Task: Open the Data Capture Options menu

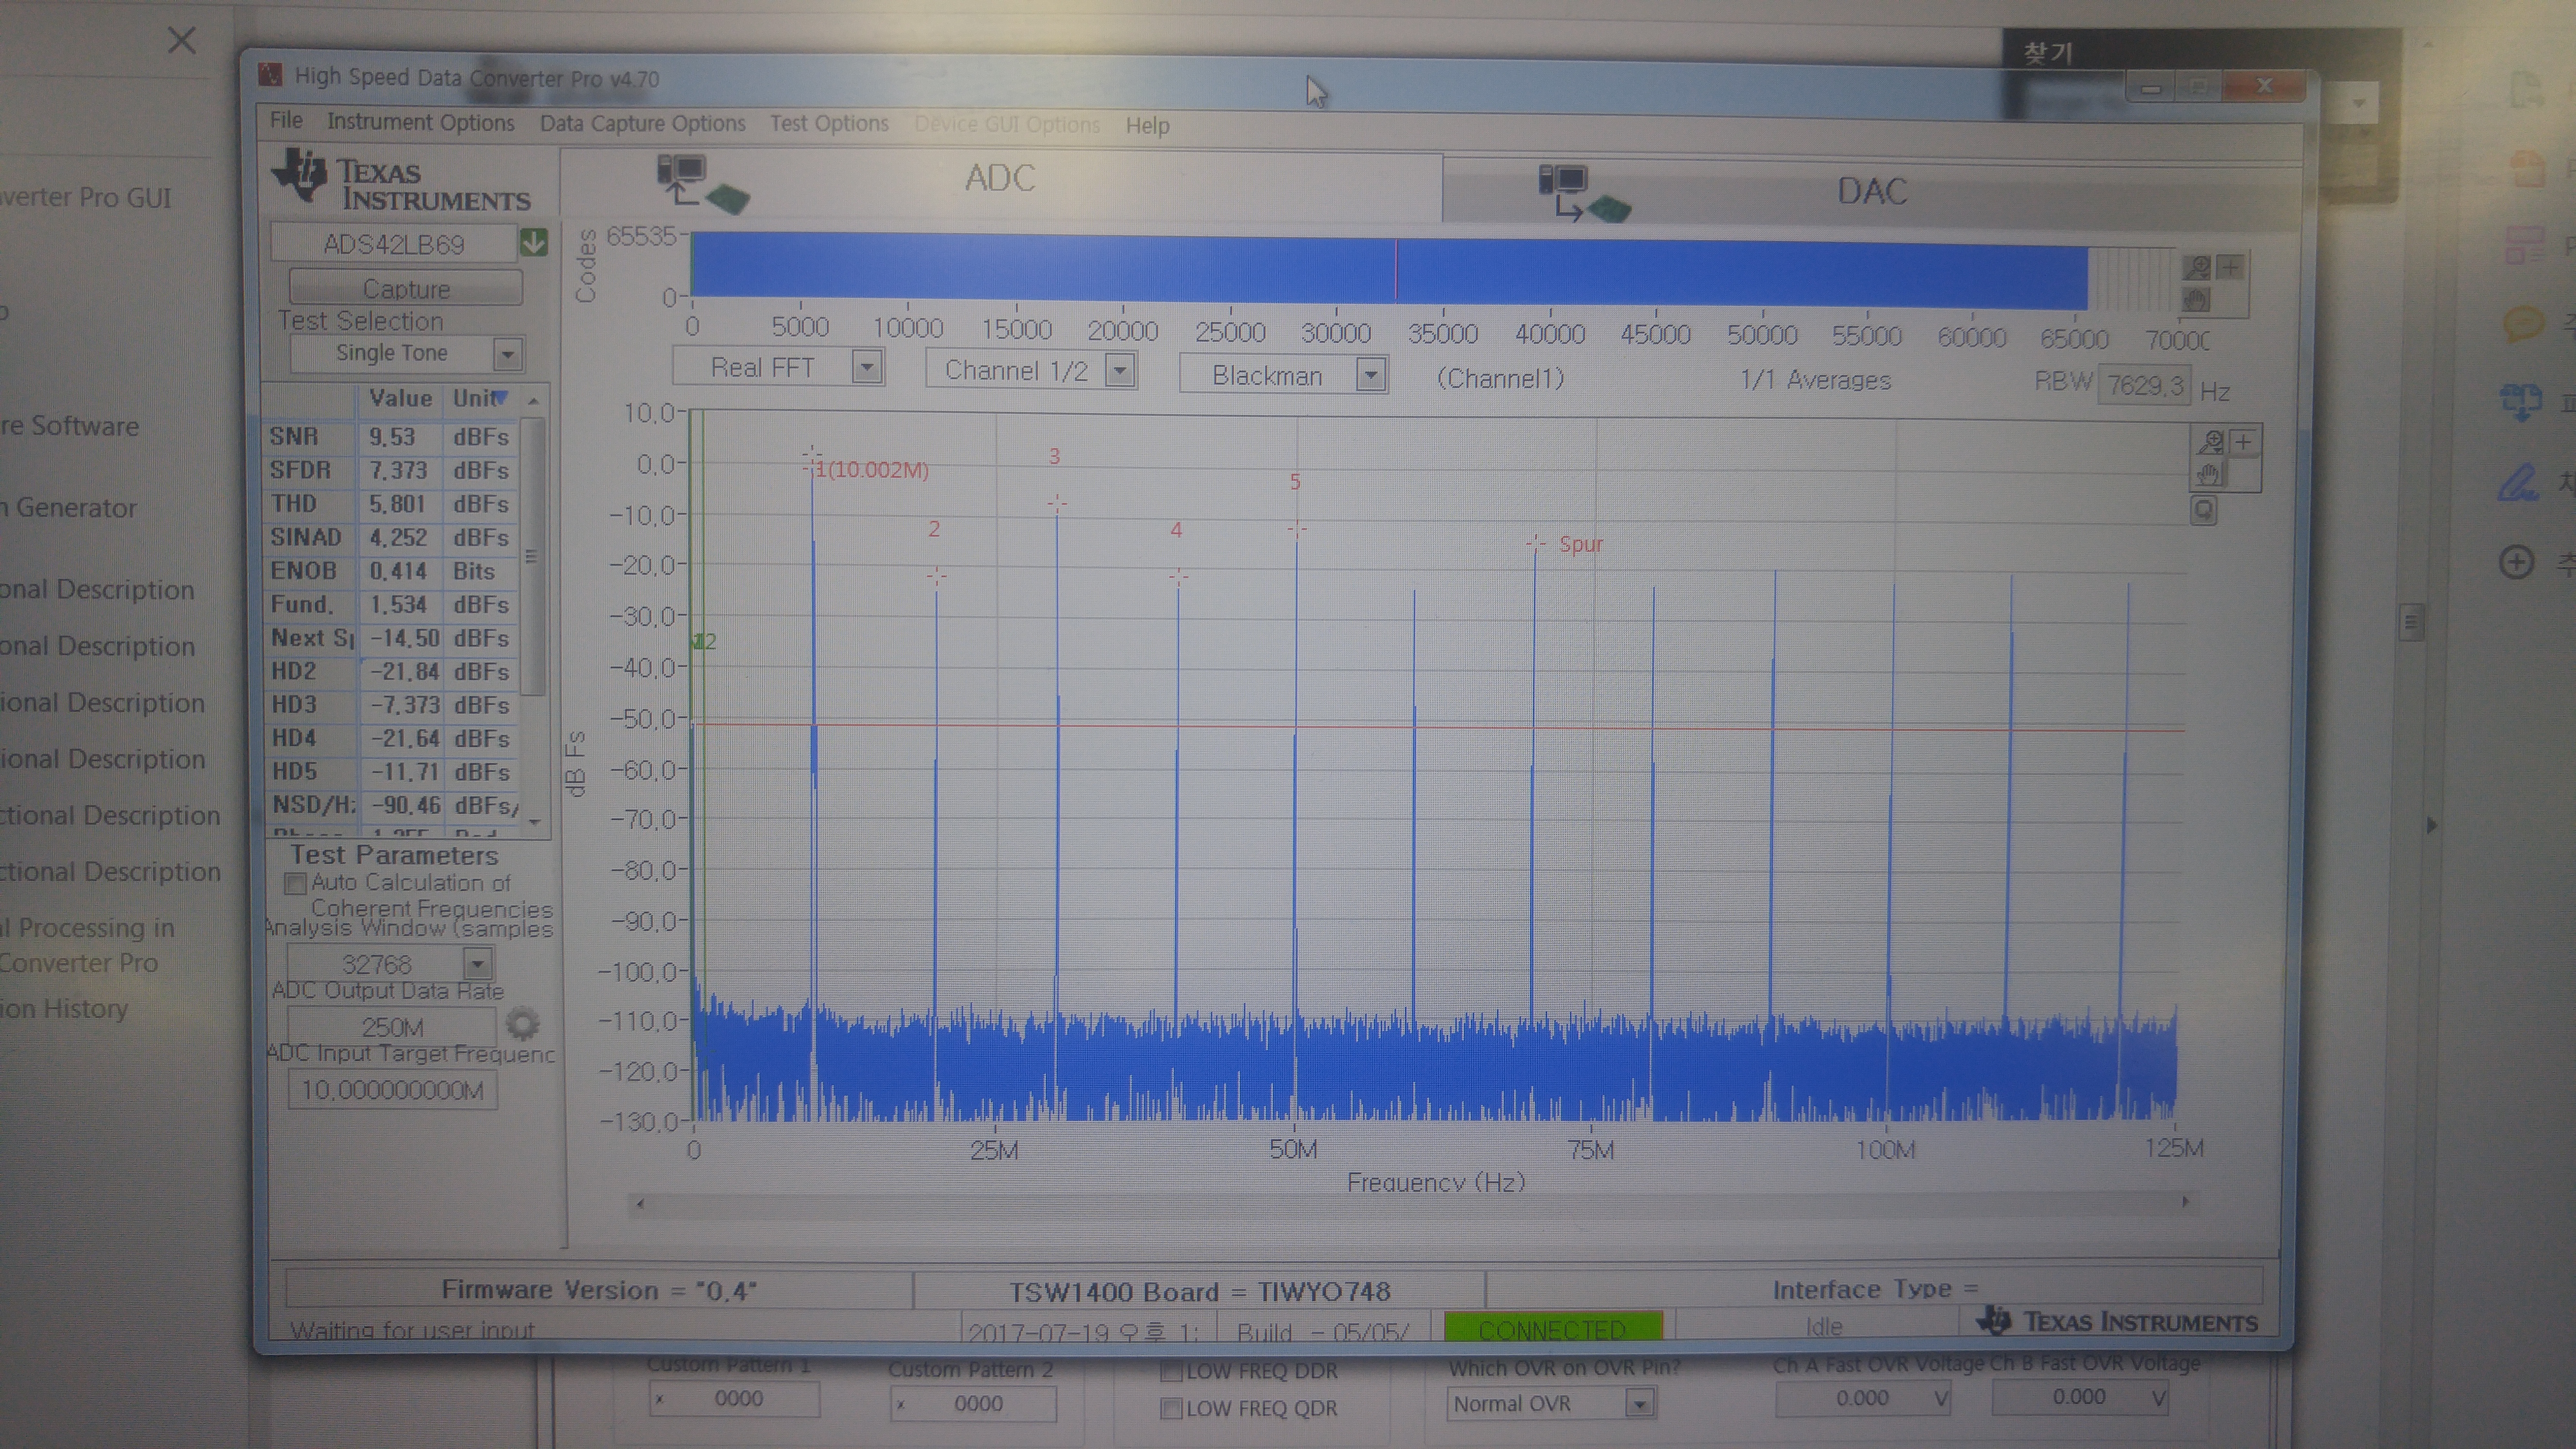Action: pyautogui.click(x=642, y=124)
